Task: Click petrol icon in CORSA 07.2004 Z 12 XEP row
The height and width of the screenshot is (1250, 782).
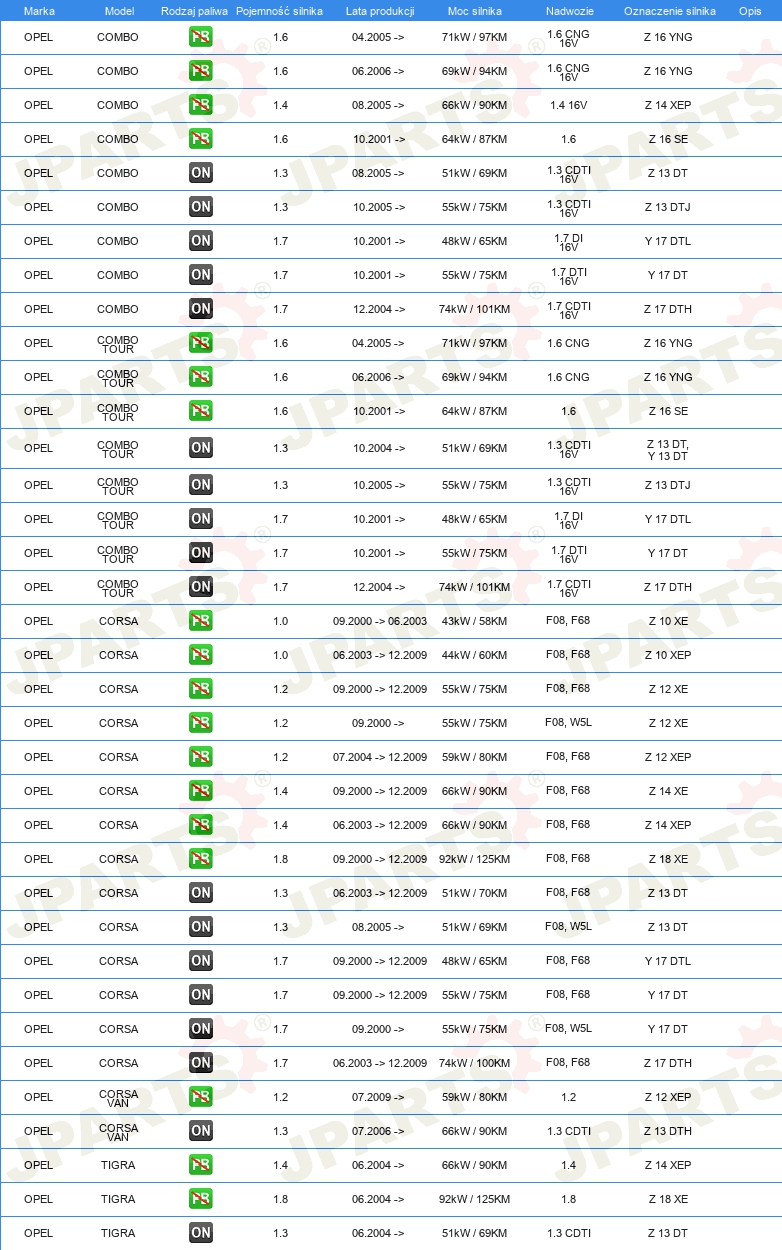Action: [x=200, y=757]
